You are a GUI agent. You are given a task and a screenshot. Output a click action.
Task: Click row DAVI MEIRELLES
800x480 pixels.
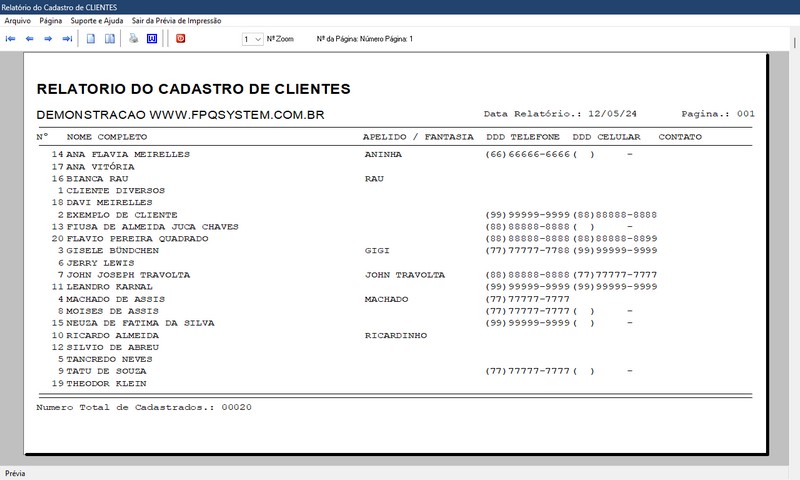coord(109,203)
